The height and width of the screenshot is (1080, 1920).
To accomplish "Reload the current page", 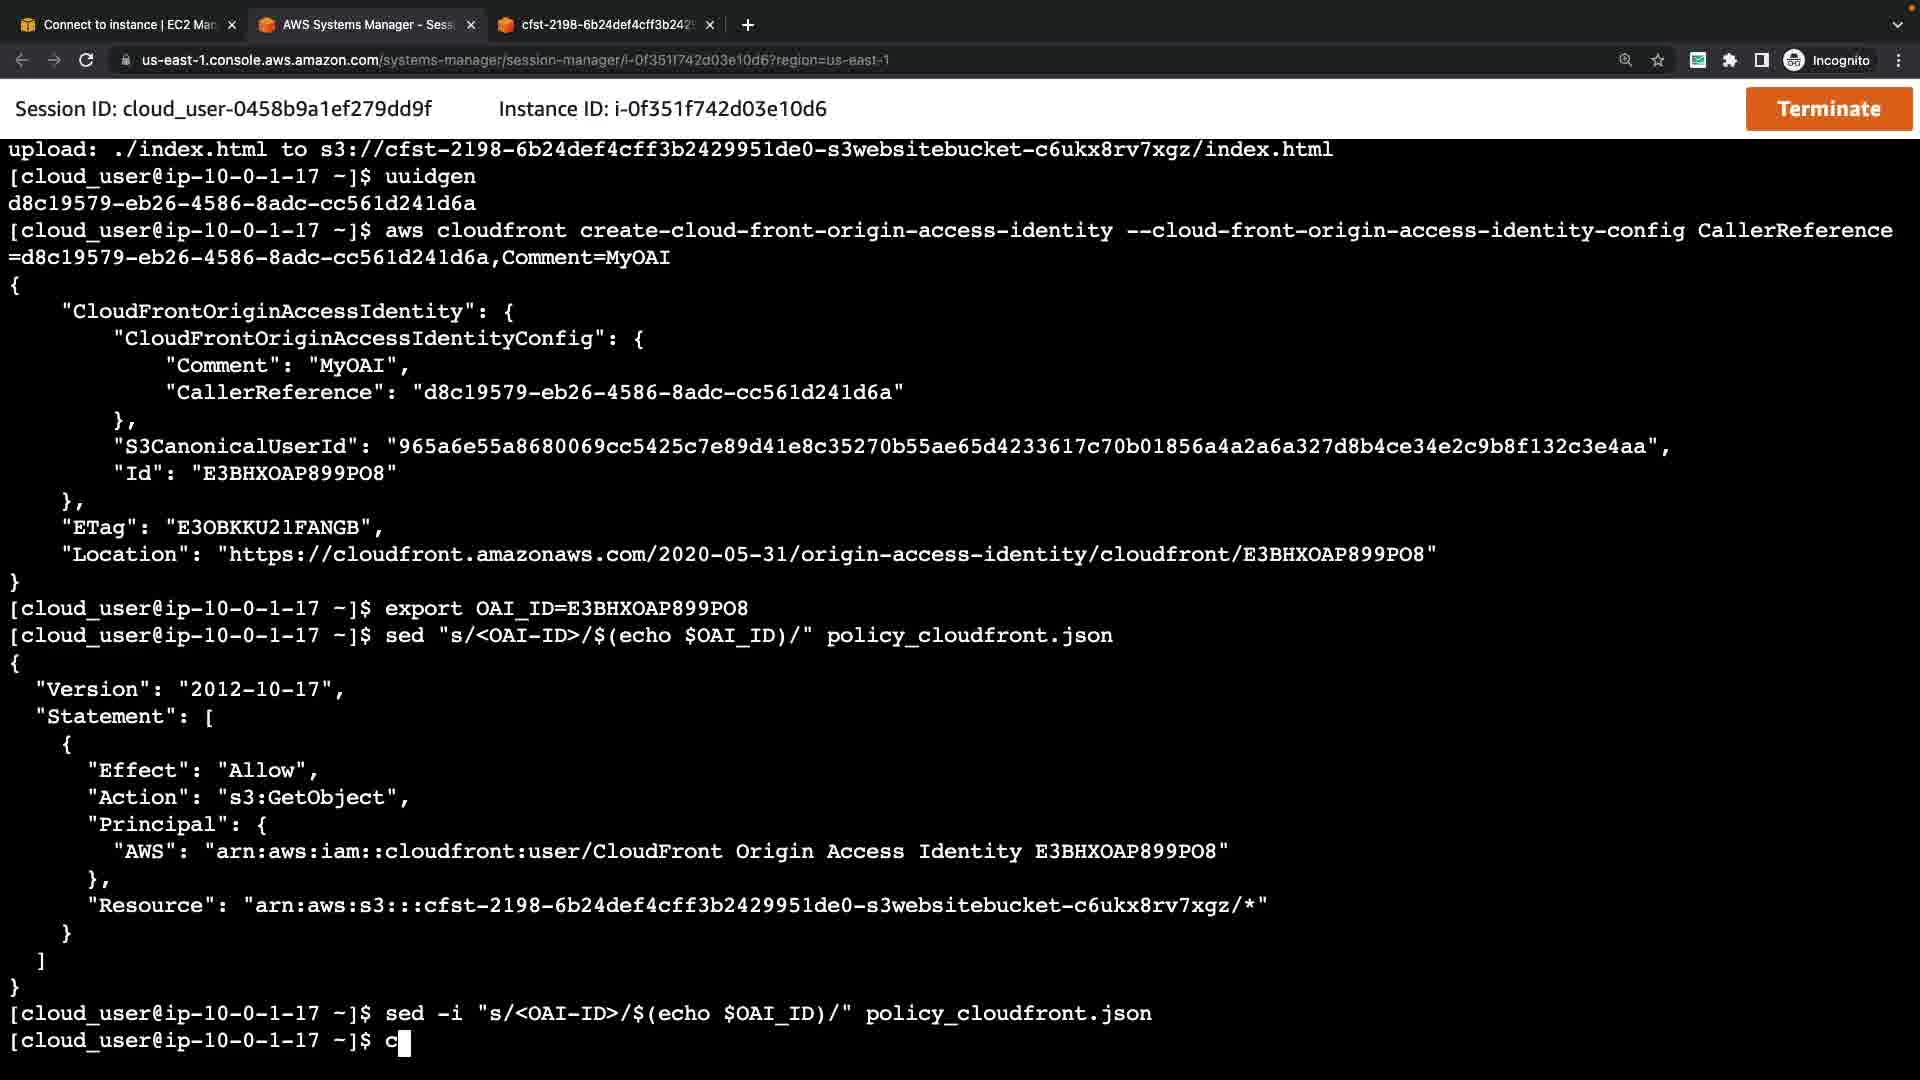I will pos(86,60).
